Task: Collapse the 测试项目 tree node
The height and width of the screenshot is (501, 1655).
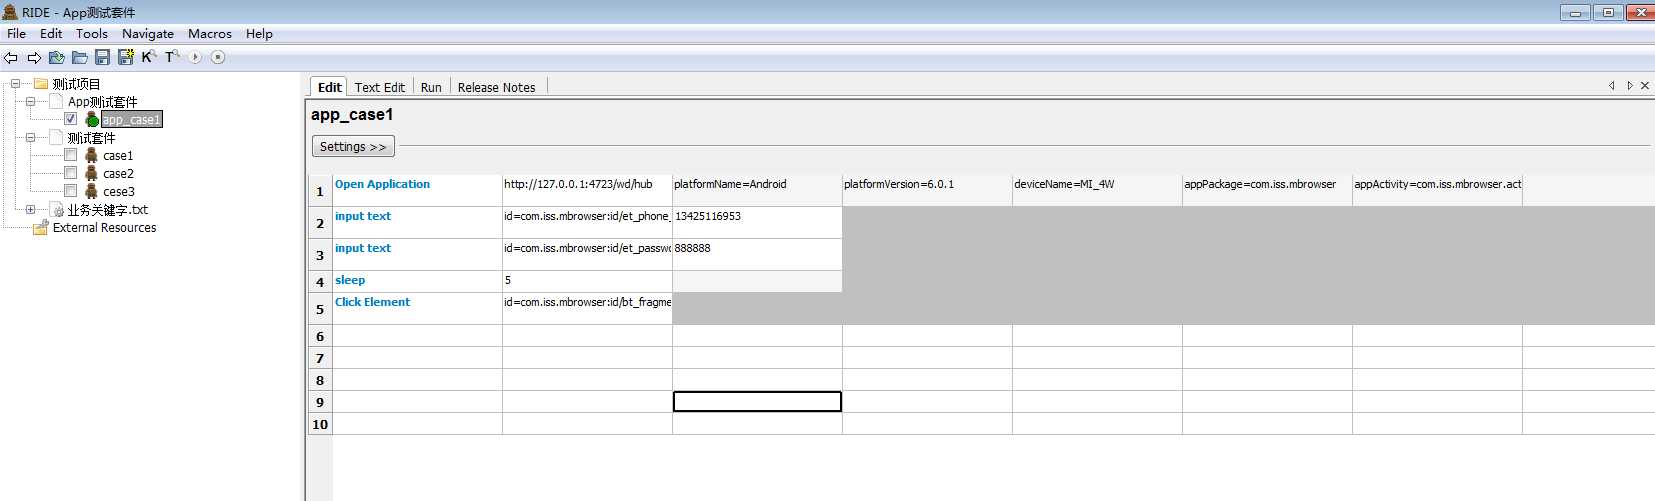Action: [x=15, y=84]
